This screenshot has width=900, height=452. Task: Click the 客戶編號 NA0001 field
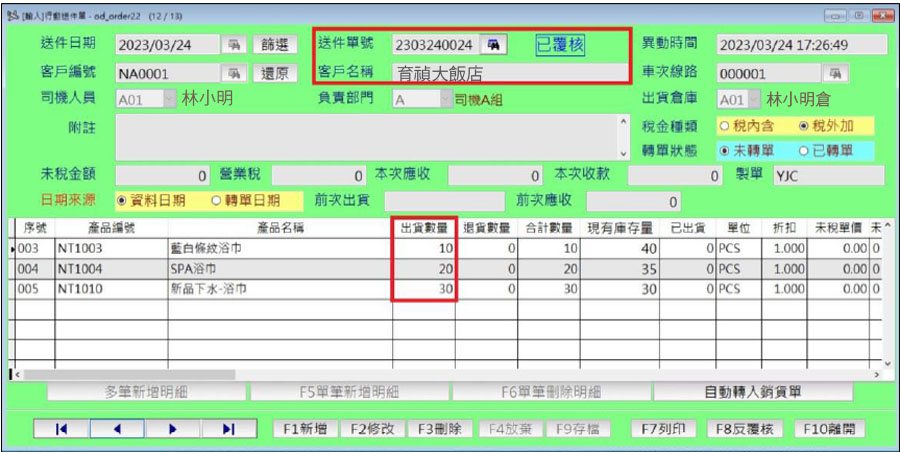pyautogui.click(x=168, y=73)
